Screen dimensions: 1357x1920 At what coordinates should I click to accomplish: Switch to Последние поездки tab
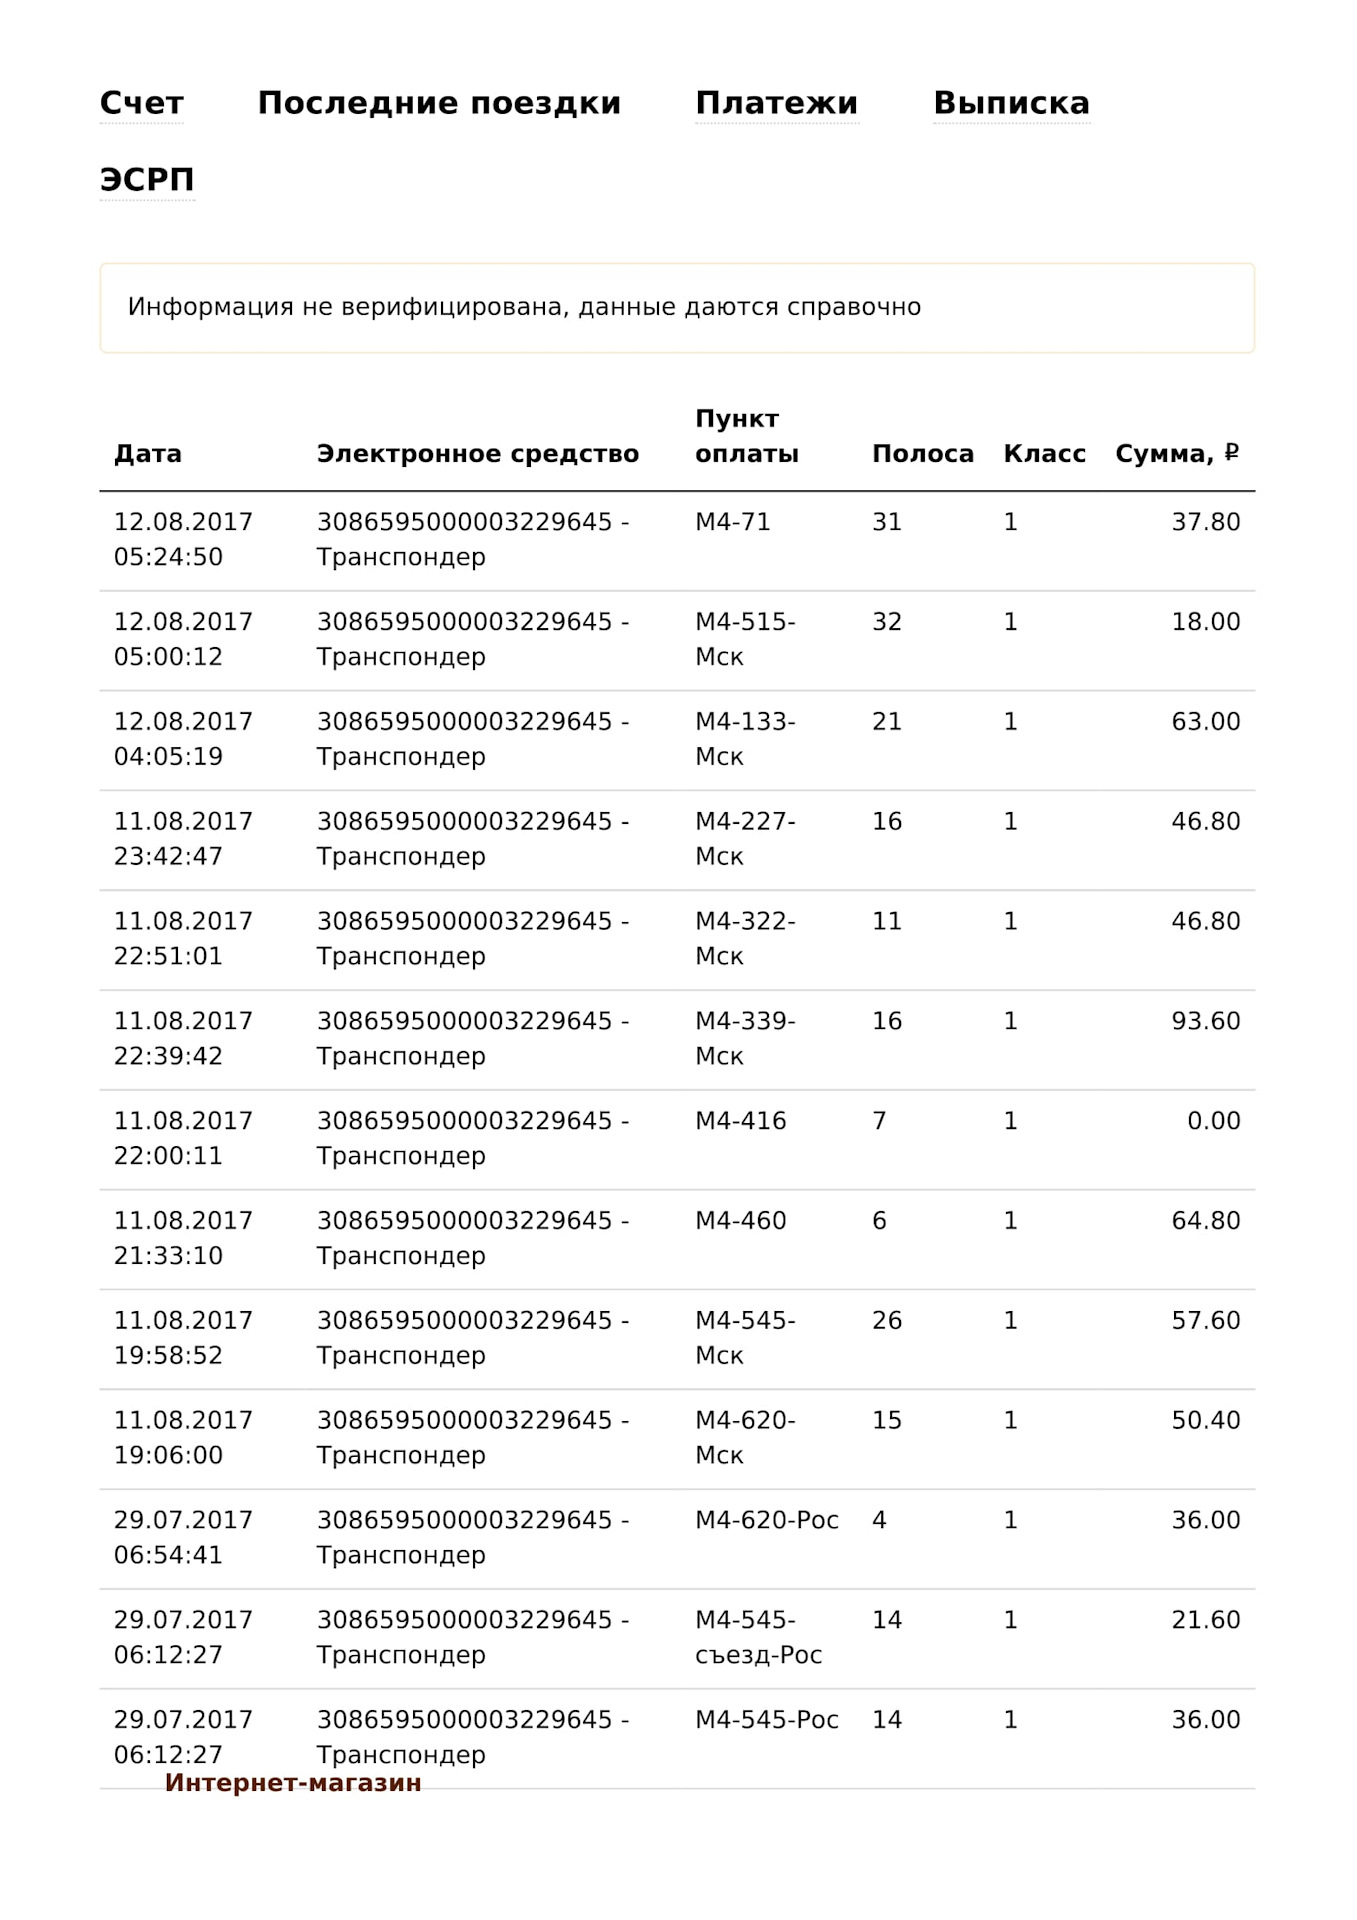click(x=439, y=103)
